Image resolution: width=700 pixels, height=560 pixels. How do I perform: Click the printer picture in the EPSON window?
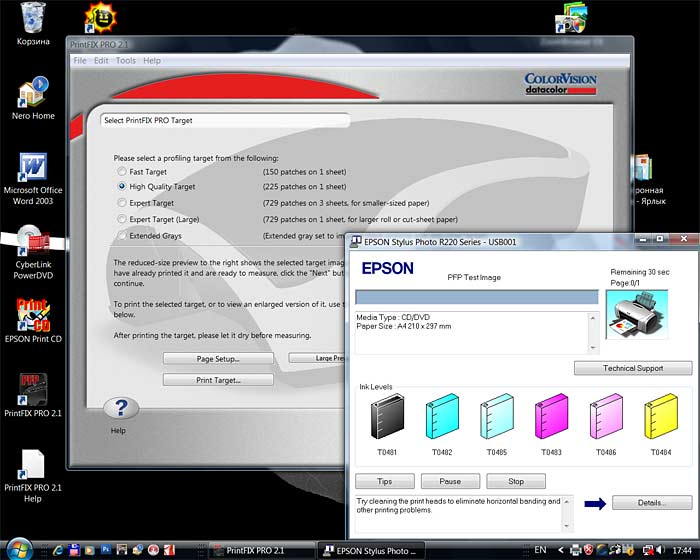pyautogui.click(x=637, y=314)
